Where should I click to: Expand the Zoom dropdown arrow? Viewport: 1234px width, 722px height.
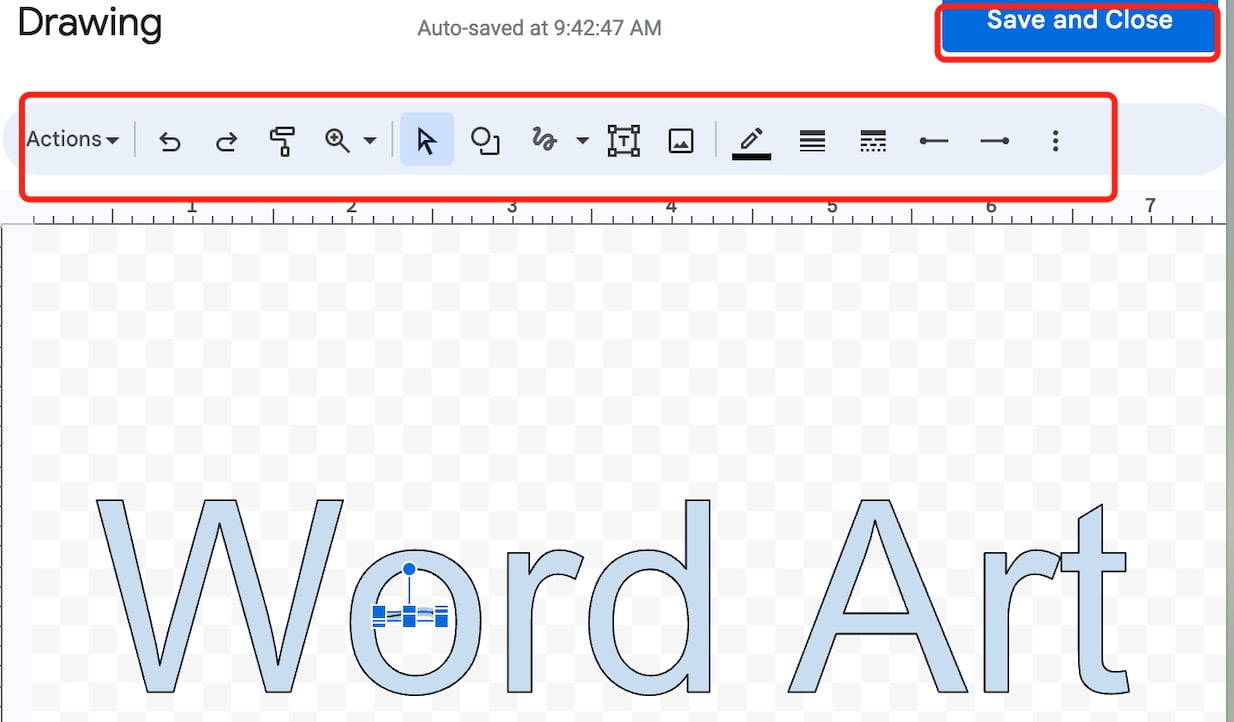point(370,141)
